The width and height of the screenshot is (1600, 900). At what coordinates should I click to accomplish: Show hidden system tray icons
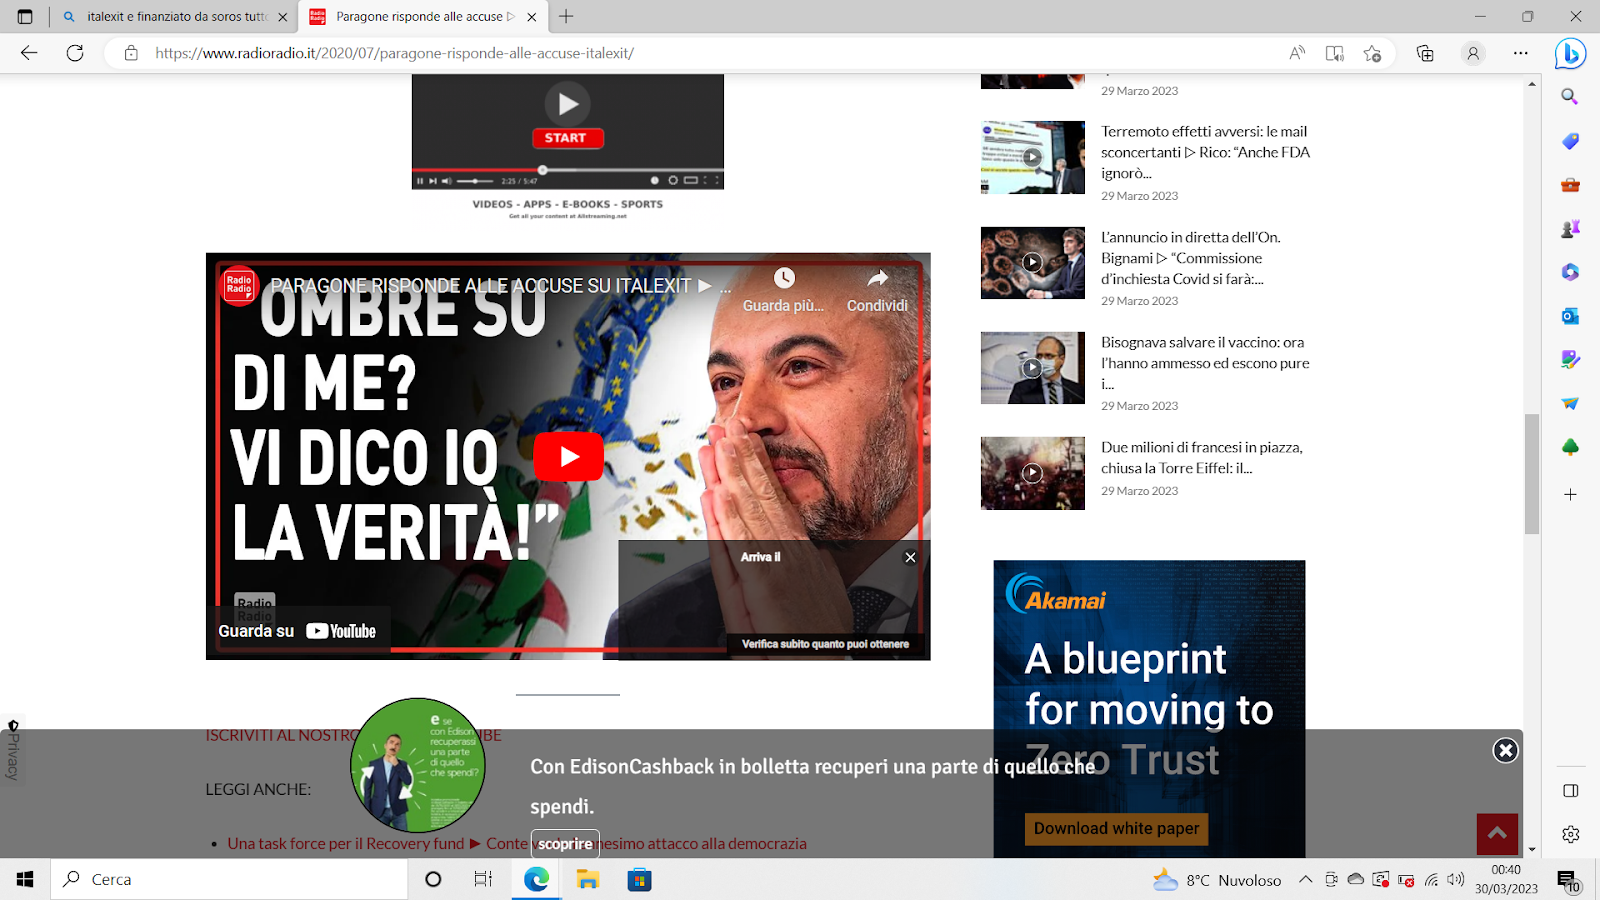tap(1305, 880)
